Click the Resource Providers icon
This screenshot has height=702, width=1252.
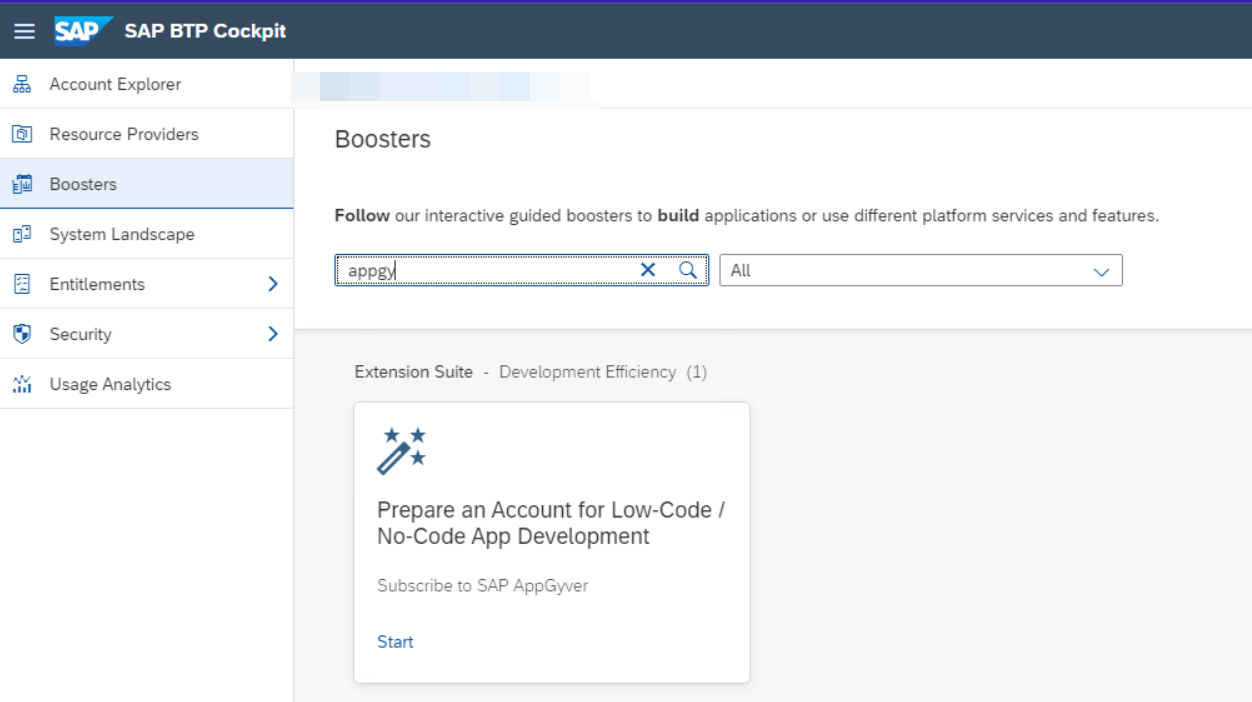[x=22, y=134]
